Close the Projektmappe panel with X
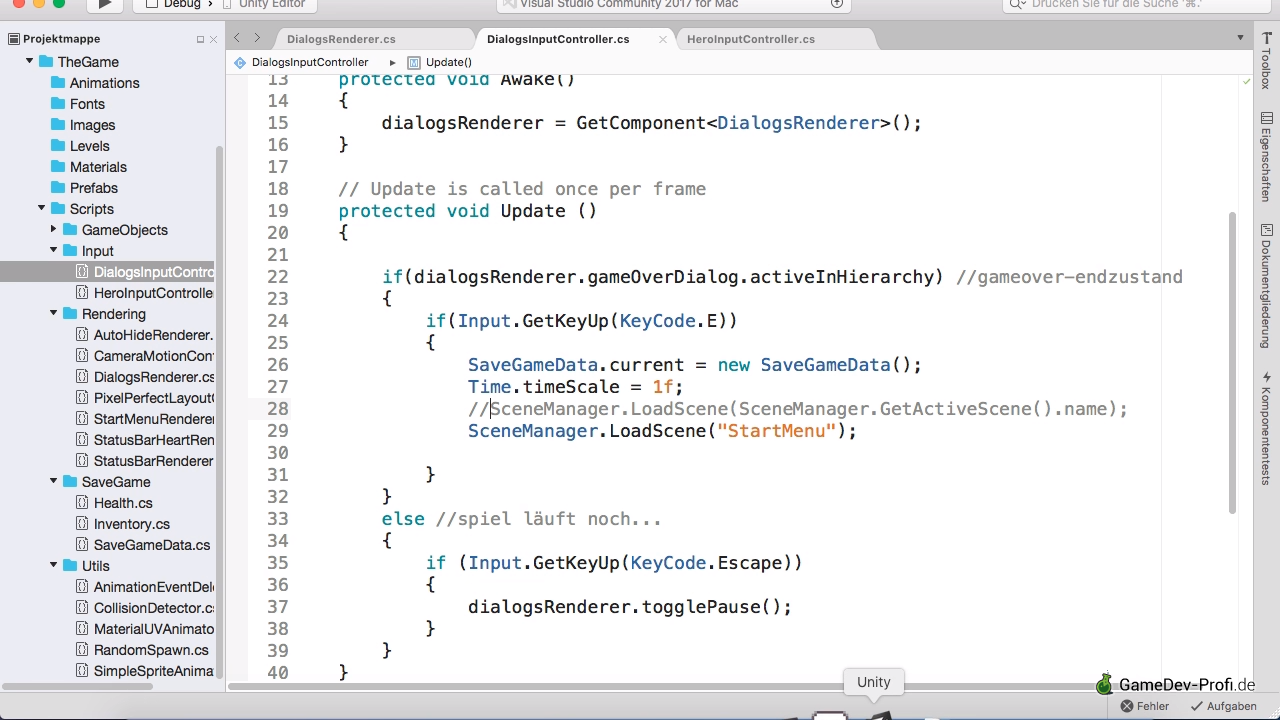This screenshot has height=720, width=1280. [213, 39]
